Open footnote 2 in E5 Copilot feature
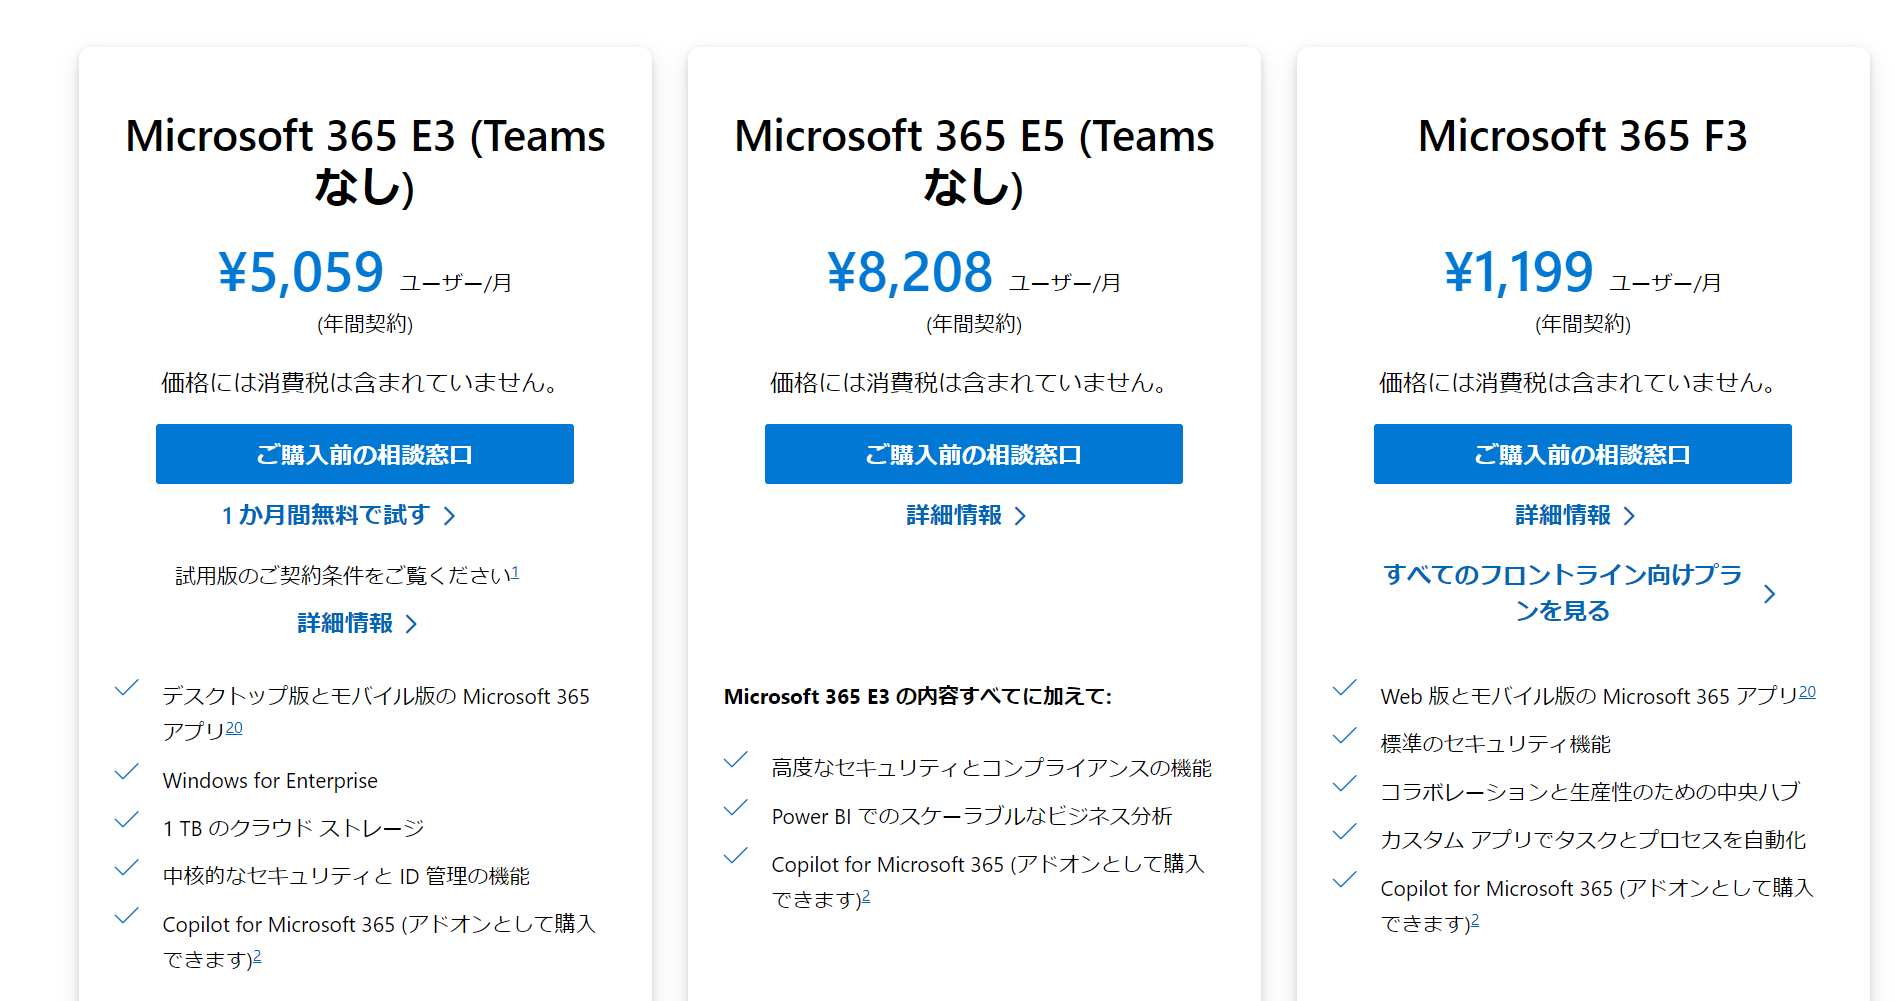This screenshot has height=1001, width=1895. point(866,896)
